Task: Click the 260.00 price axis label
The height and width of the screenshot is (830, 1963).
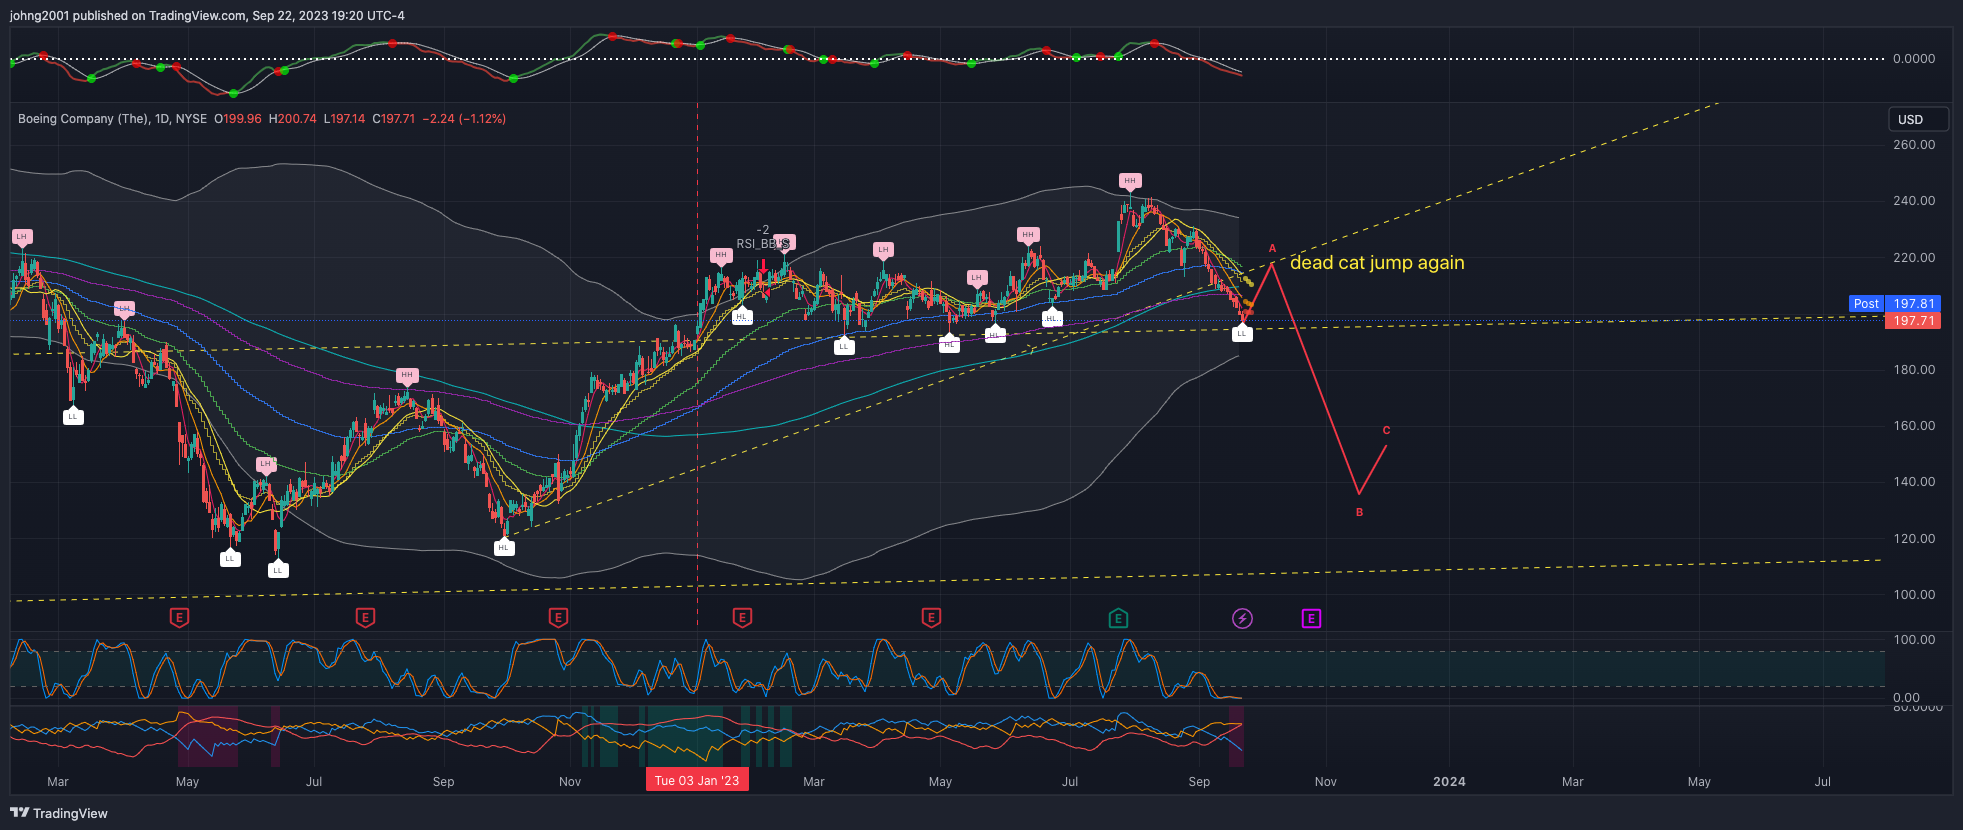Action: (1914, 144)
